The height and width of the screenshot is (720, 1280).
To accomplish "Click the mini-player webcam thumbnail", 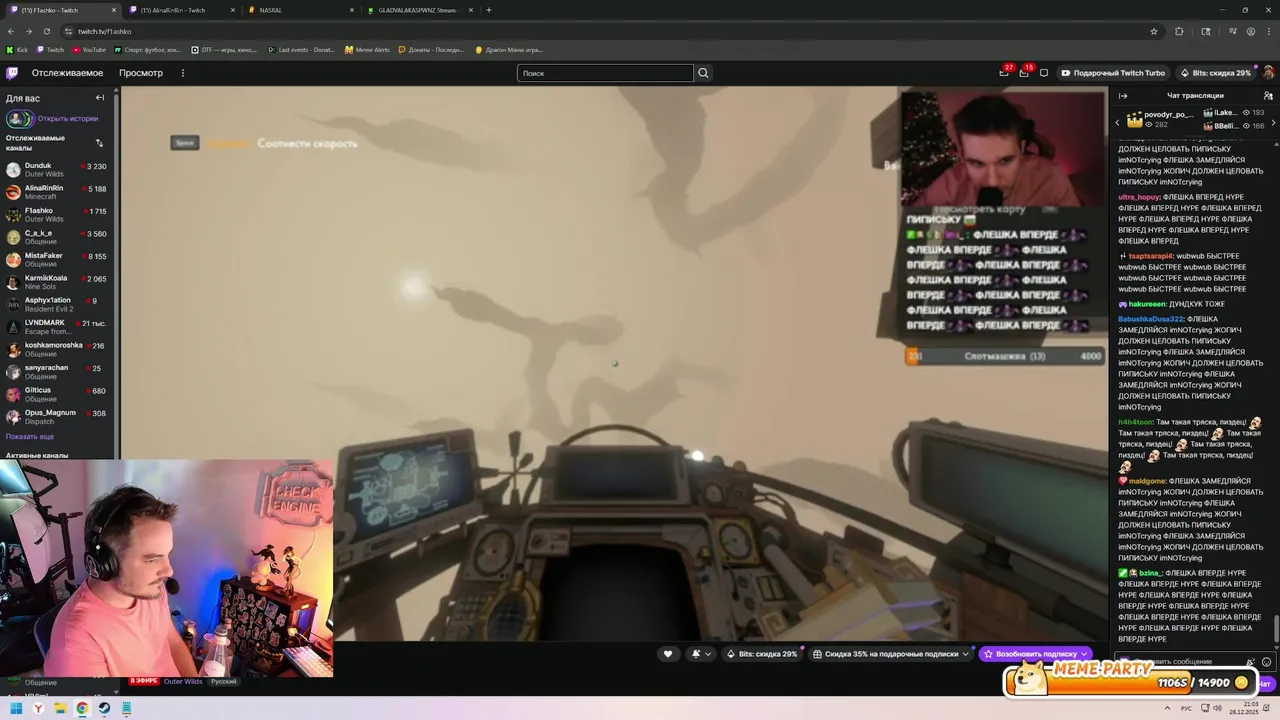I will click(x=166, y=568).
